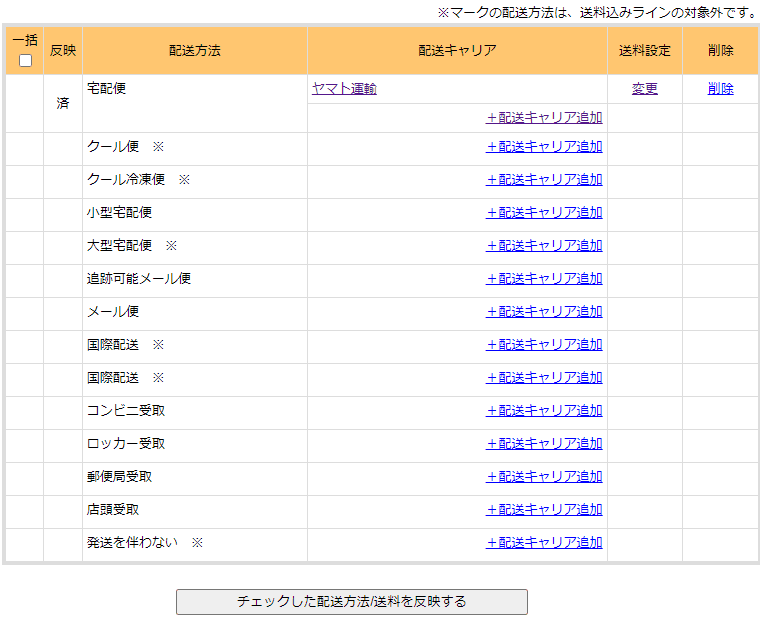Click 削除 link for 宅配便 row
Viewport: 760px width, 626px height.
[x=720, y=89]
